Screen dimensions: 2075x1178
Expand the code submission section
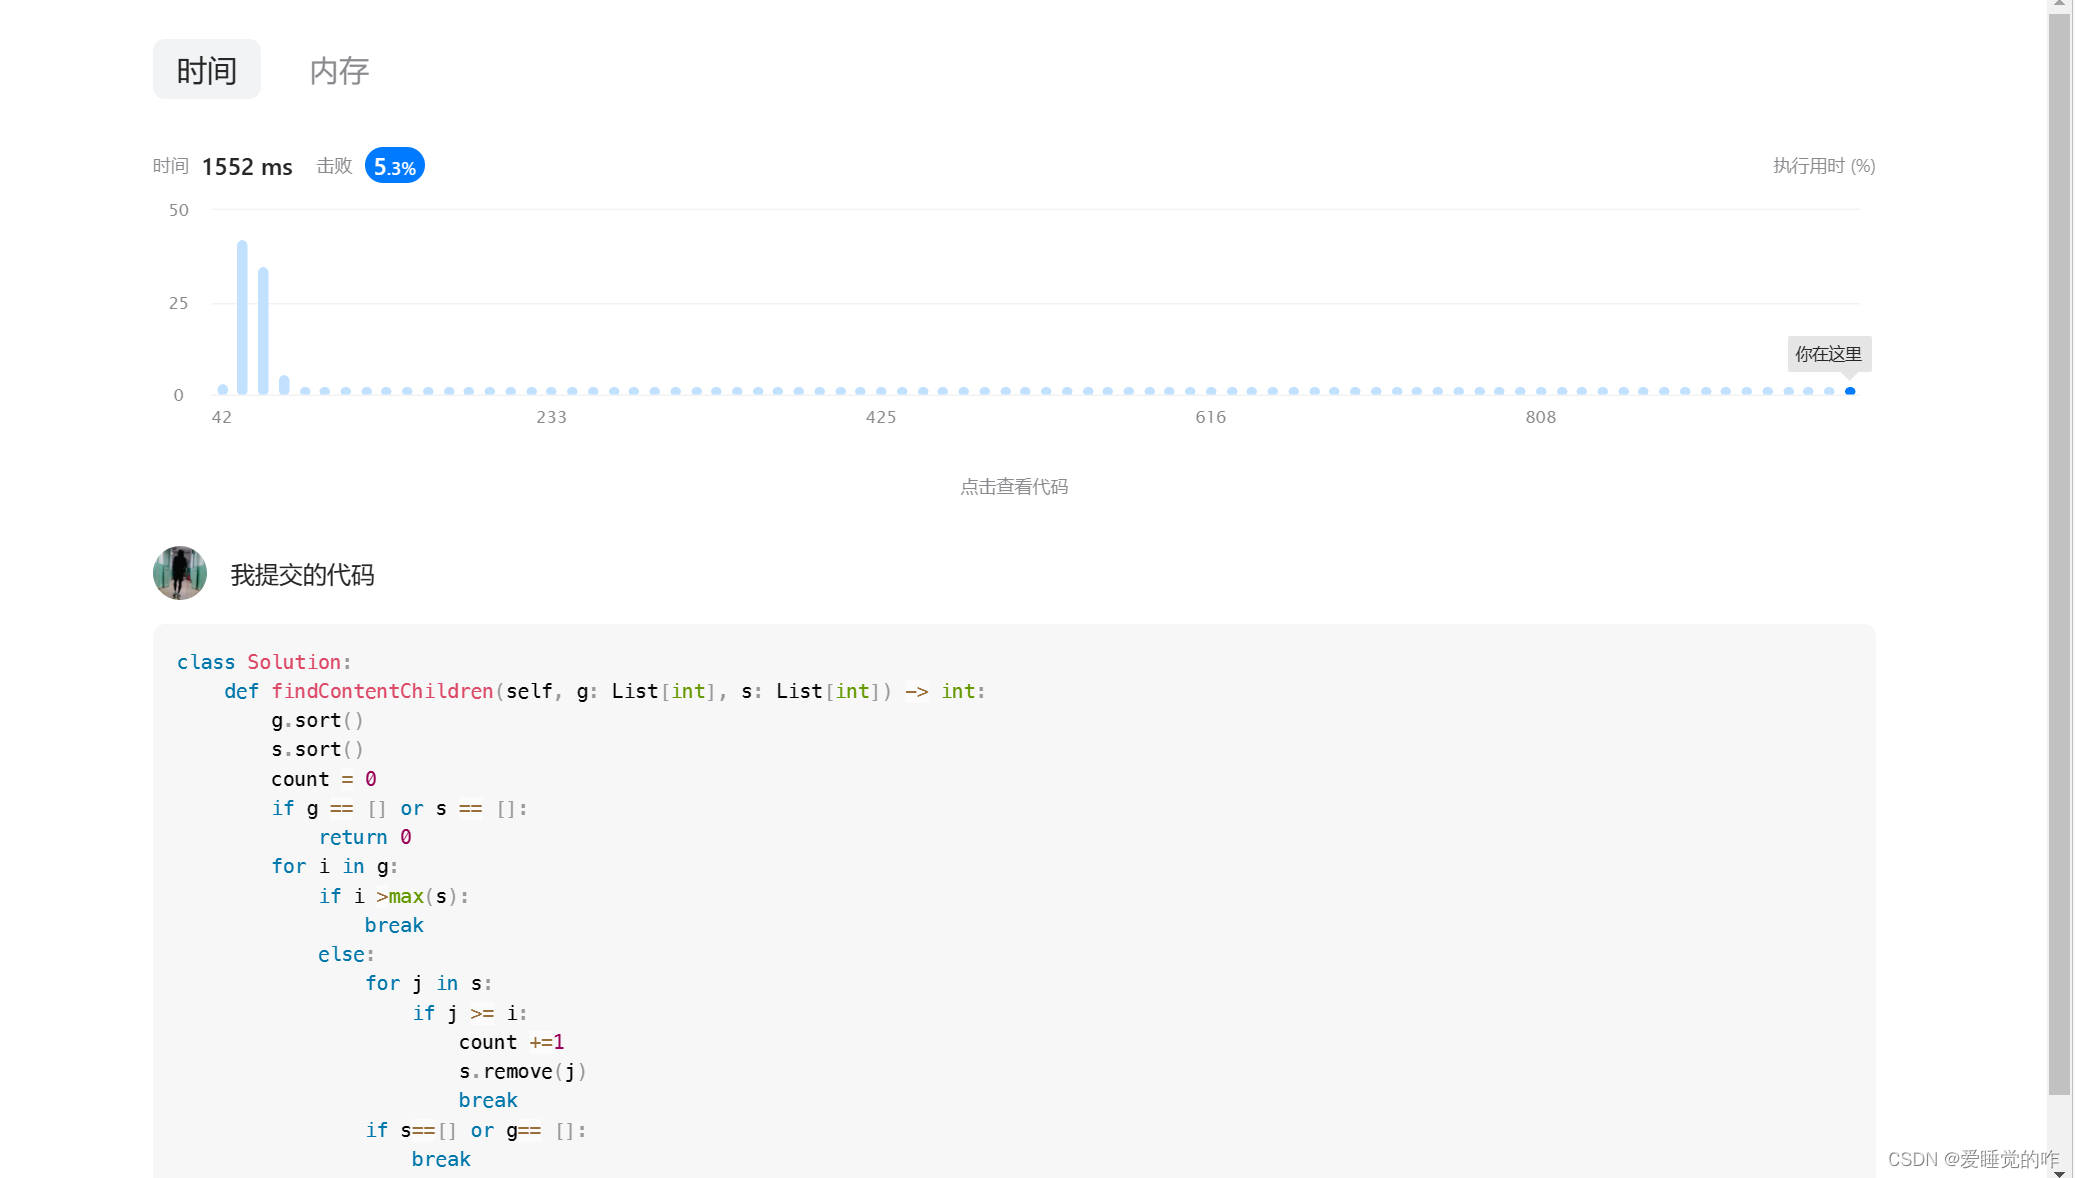(x=1013, y=486)
